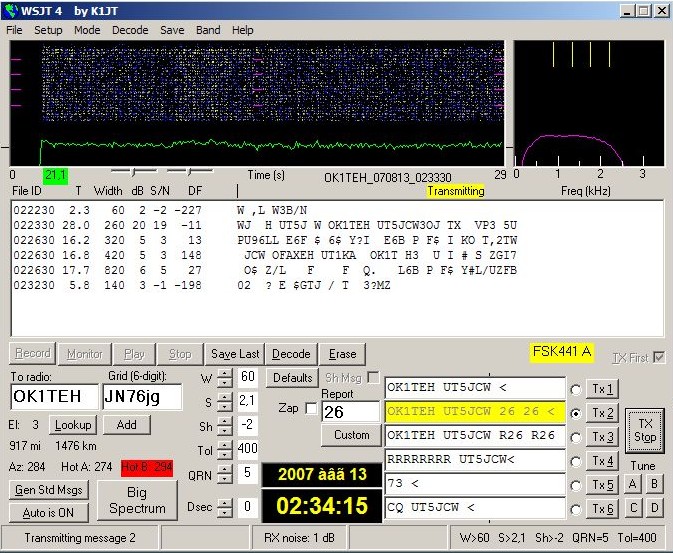Open the Setup menu
The height and width of the screenshot is (553, 673).
[x=48, y=30]
